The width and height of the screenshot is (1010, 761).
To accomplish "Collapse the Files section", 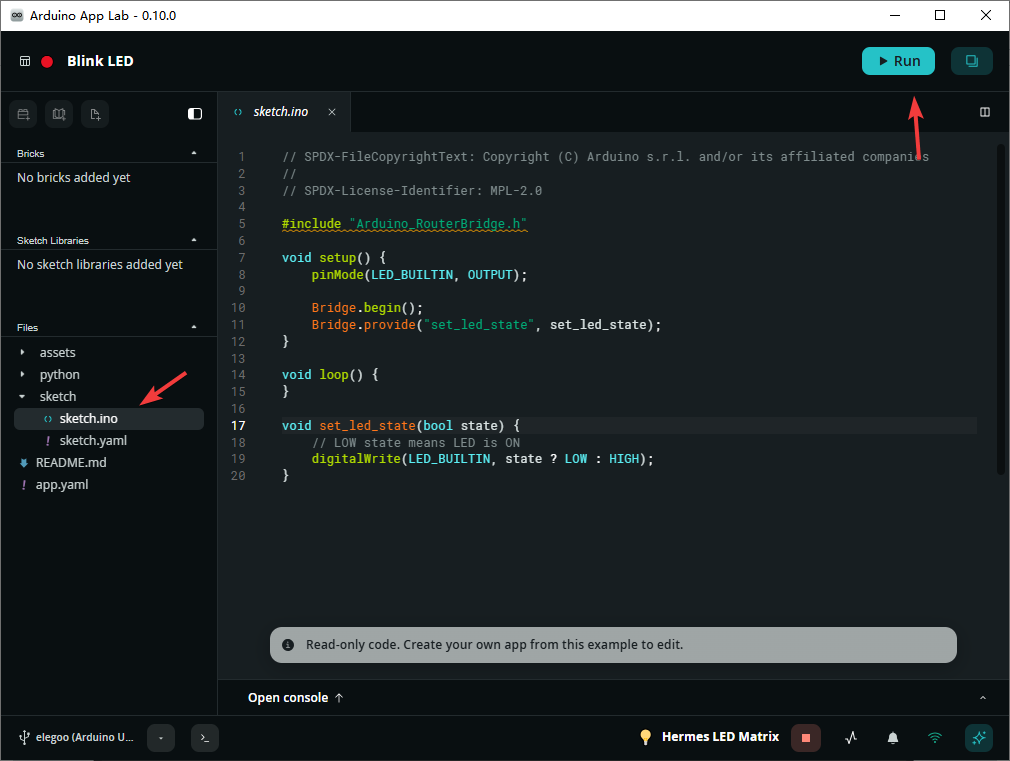I will 194,327.
